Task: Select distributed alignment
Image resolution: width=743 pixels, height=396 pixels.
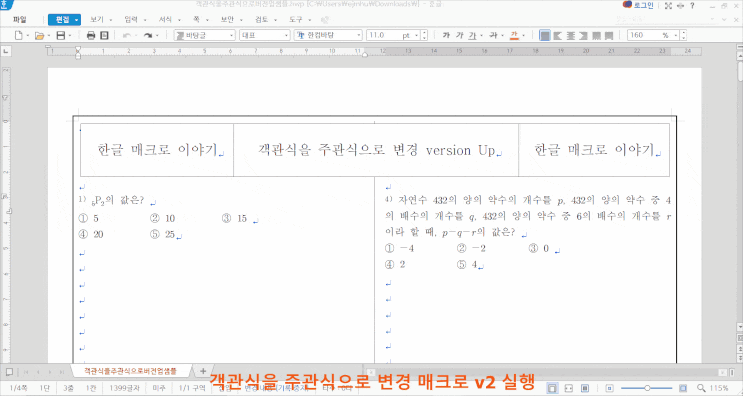Action: pos(596,36)
